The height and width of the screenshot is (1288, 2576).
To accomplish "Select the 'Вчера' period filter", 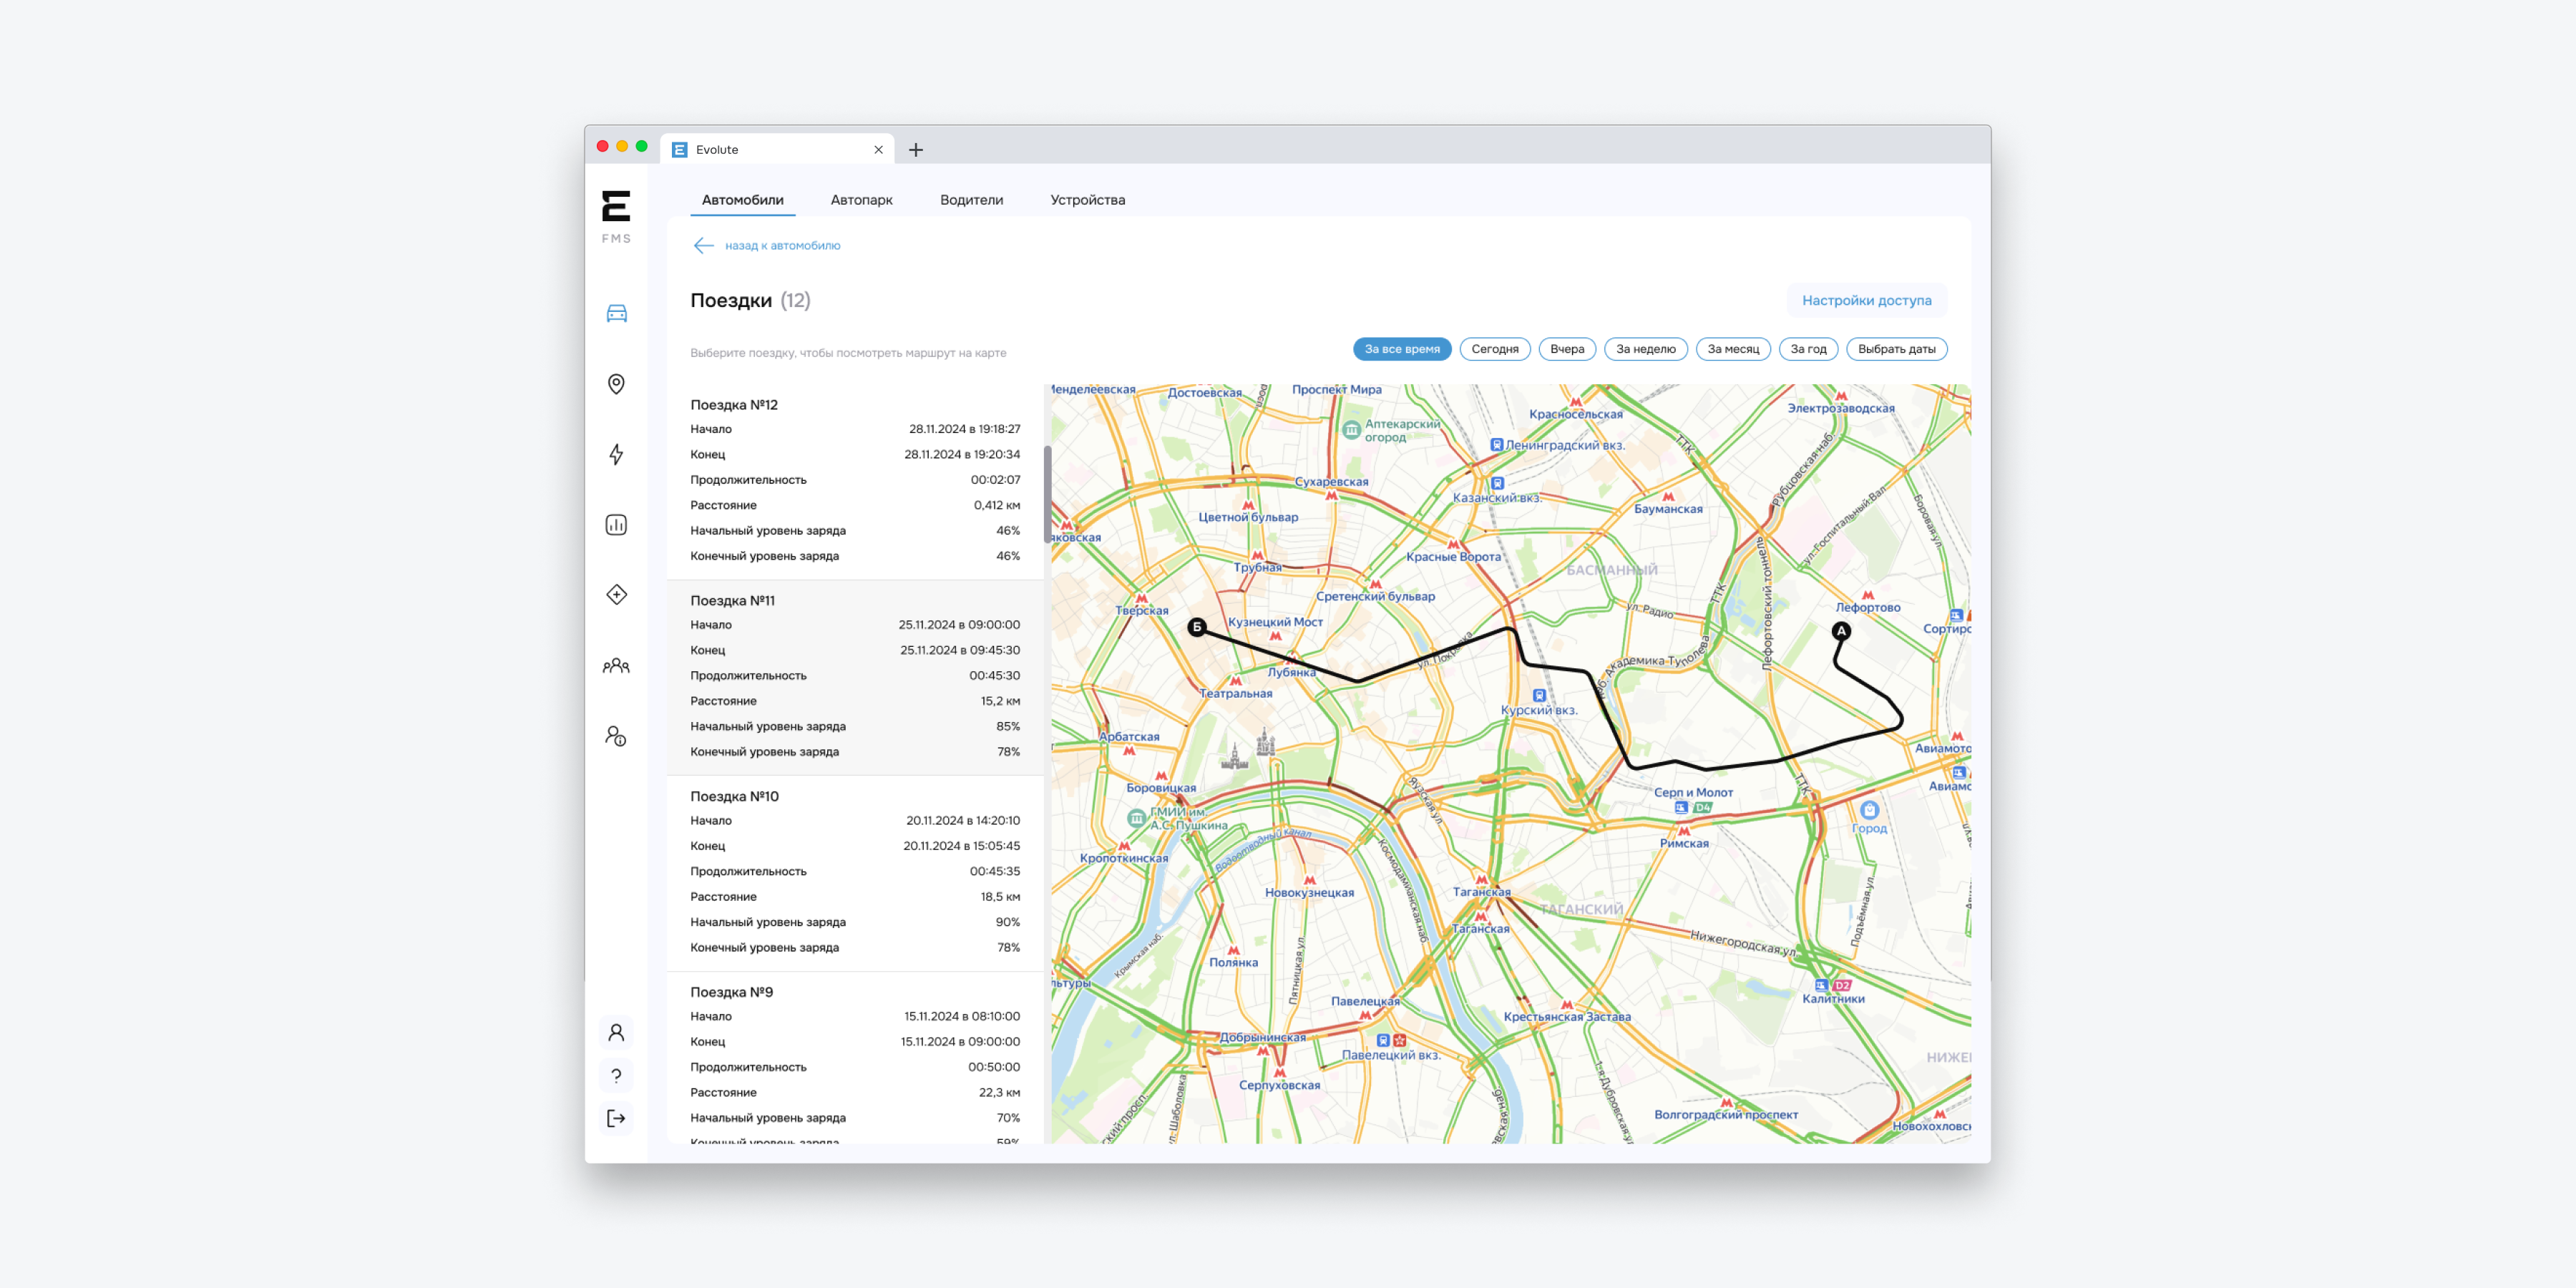I will [x=1567, y=349].
